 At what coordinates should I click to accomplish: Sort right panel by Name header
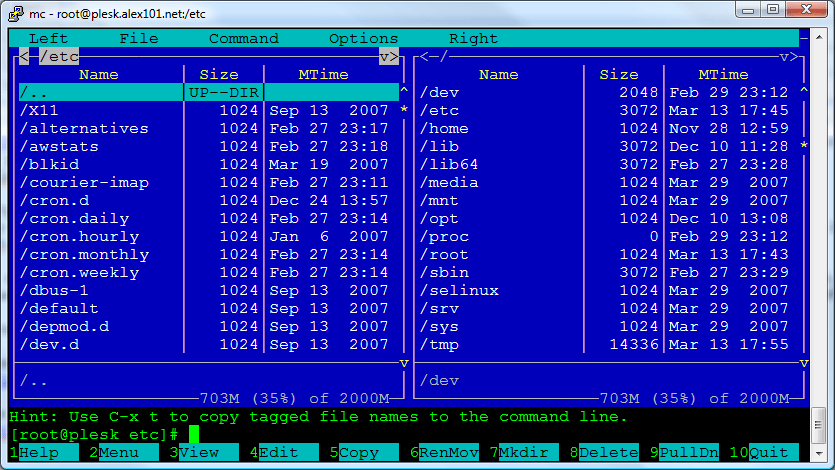click(x=498, y=75)
